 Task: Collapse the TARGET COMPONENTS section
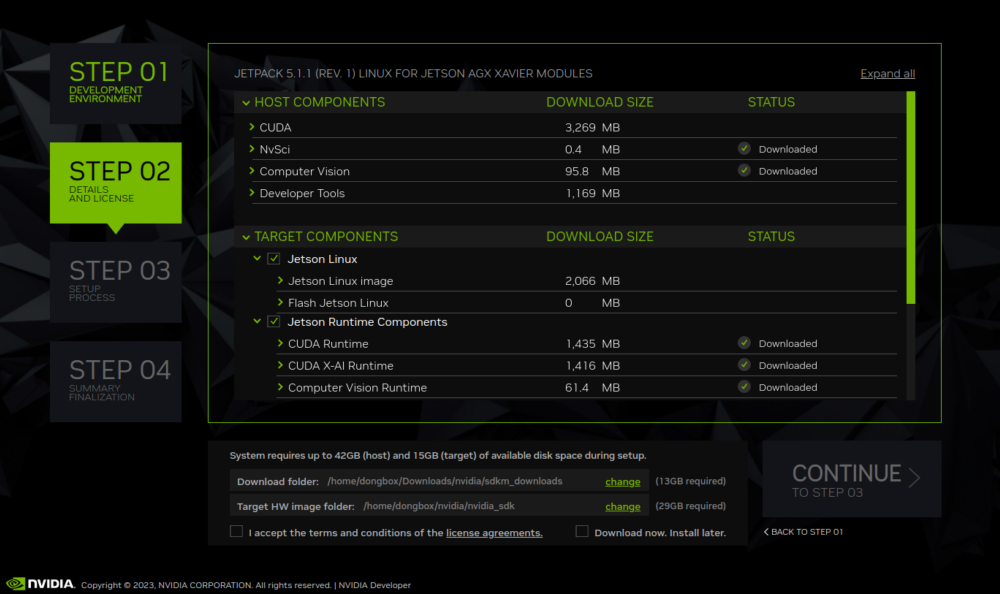point(245,236)
